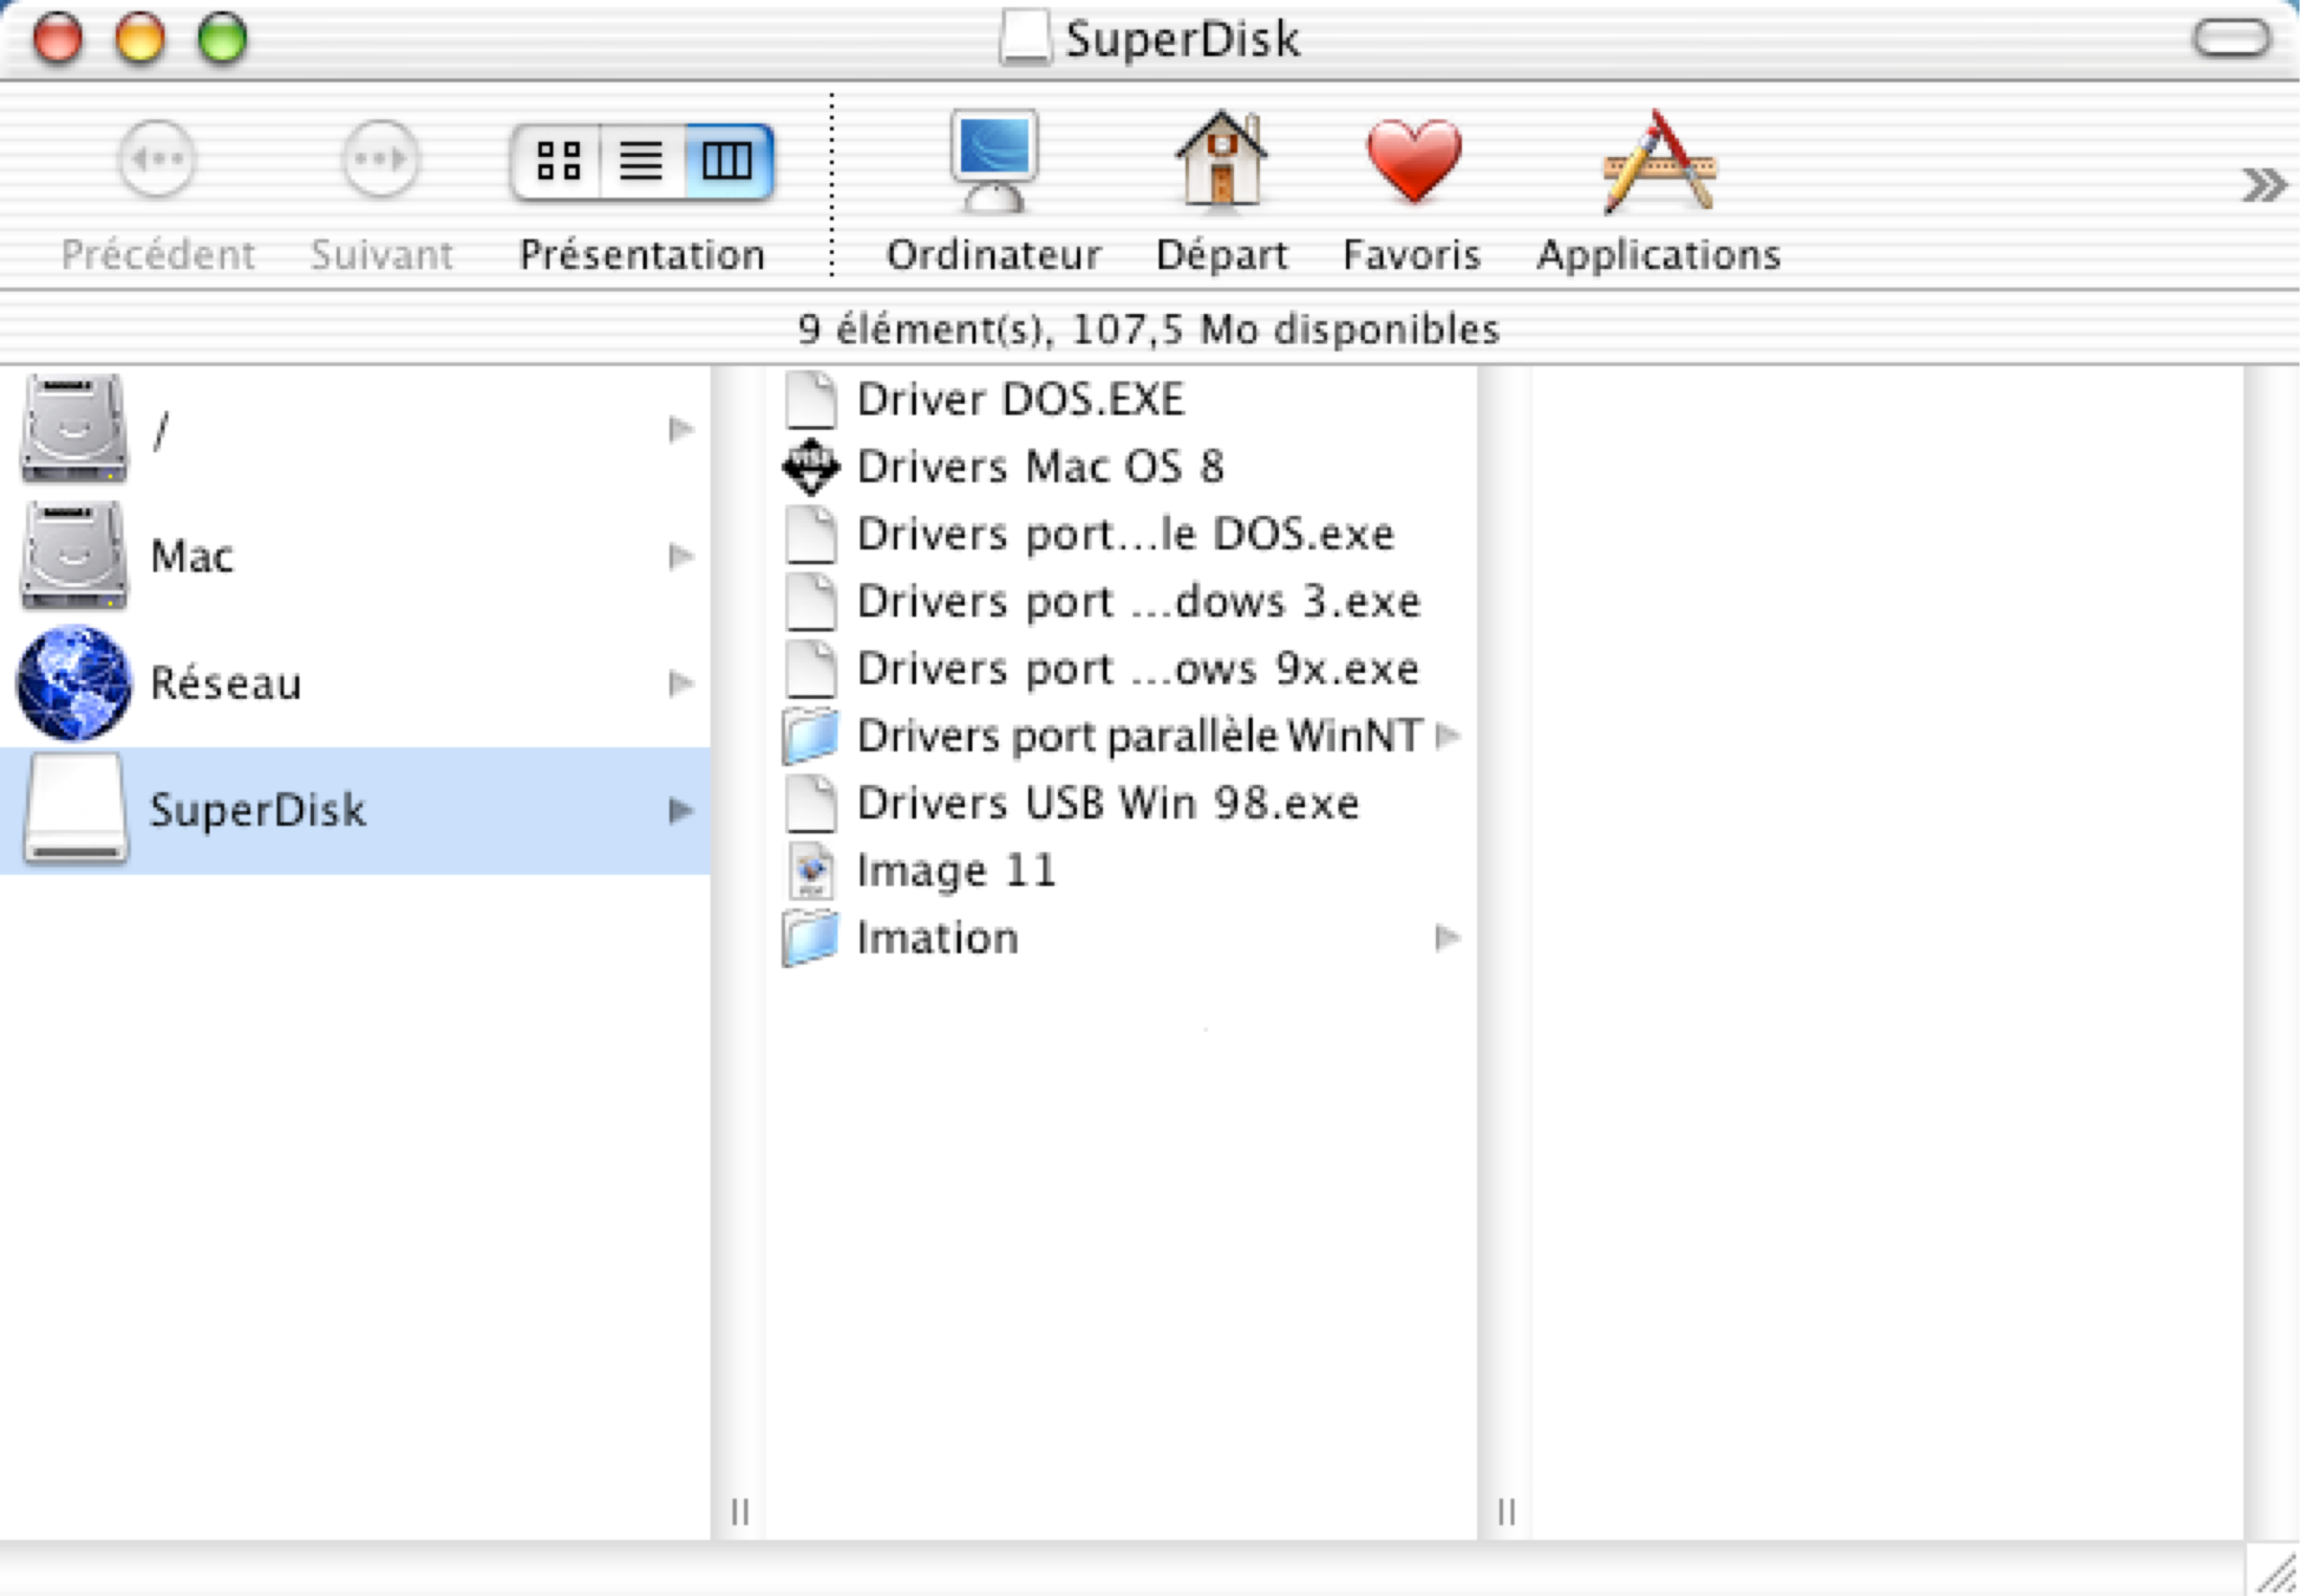Expand the "/" volume arrow
Image resolution: width=2300 pixels, height=1596 pixels.
coord(681,429)
